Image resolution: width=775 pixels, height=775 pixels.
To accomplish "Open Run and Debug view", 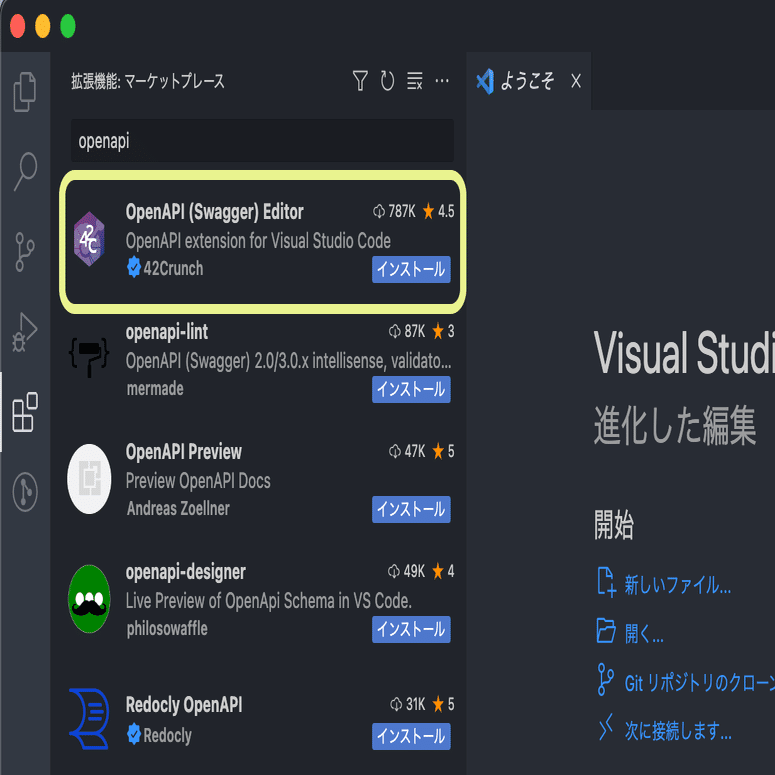I will pos(25,332).
